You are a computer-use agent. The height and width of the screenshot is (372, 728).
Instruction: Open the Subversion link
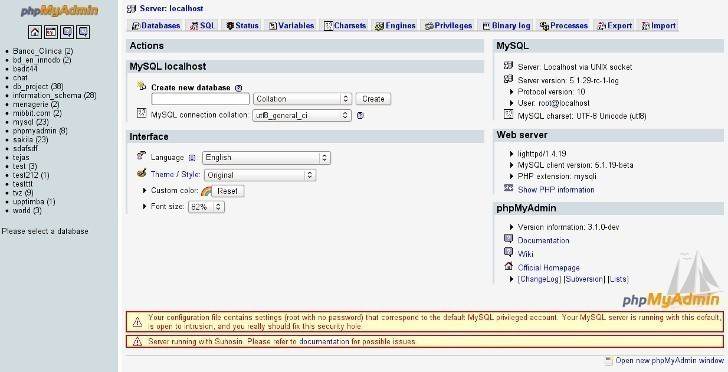tap(584, 279)
